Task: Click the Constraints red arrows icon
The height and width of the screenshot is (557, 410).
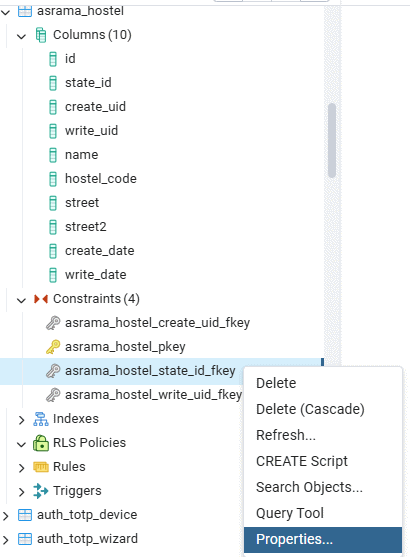Action: (x=41, y=299)
